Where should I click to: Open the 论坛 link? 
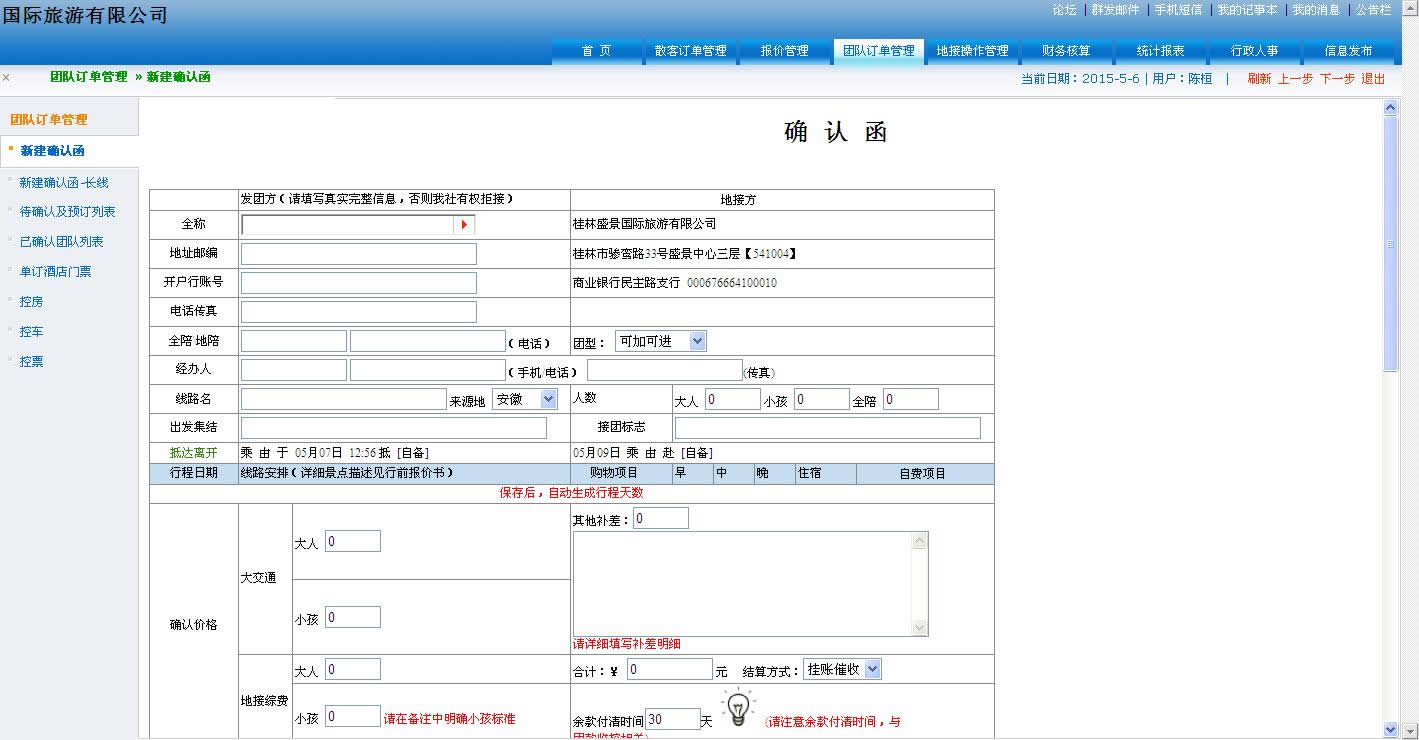point(1064,10)
